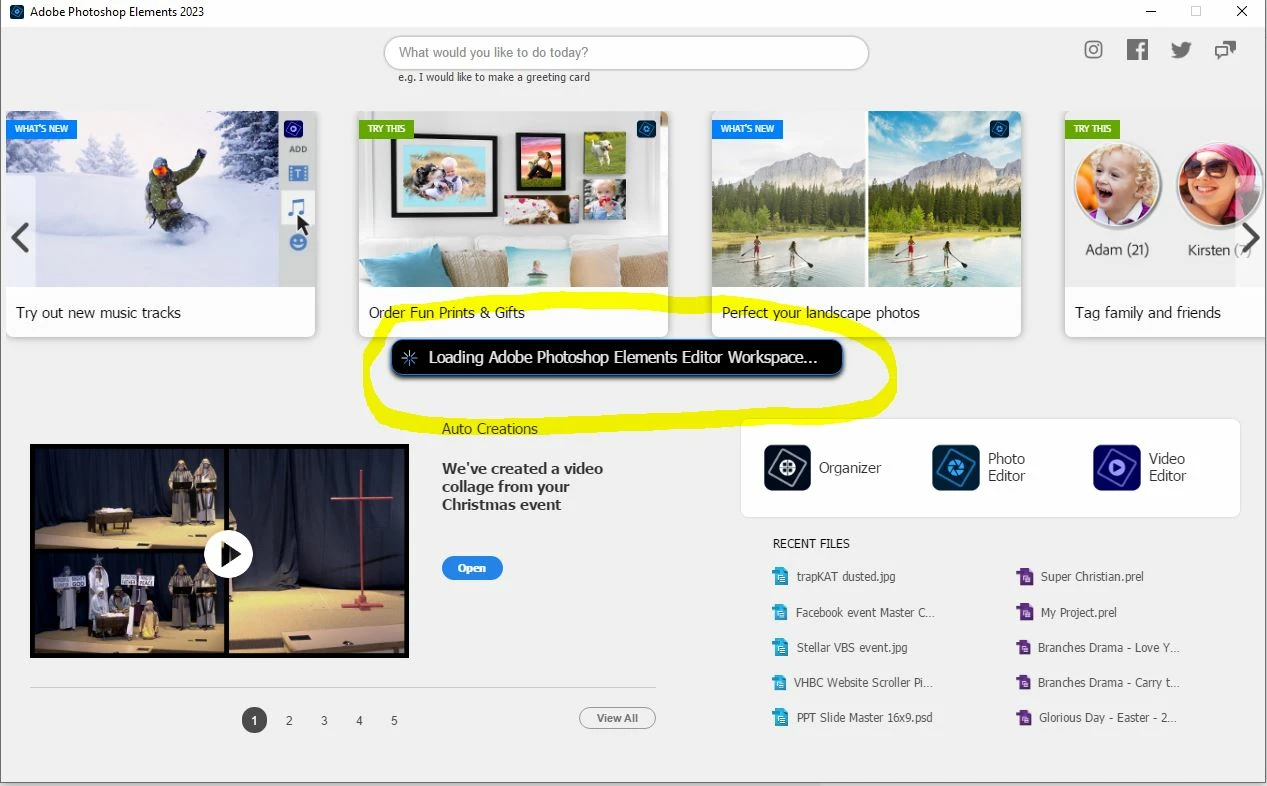
Task: Click the Adobe Photoshop Elements title bar logo
Action: tap(15, 12)
